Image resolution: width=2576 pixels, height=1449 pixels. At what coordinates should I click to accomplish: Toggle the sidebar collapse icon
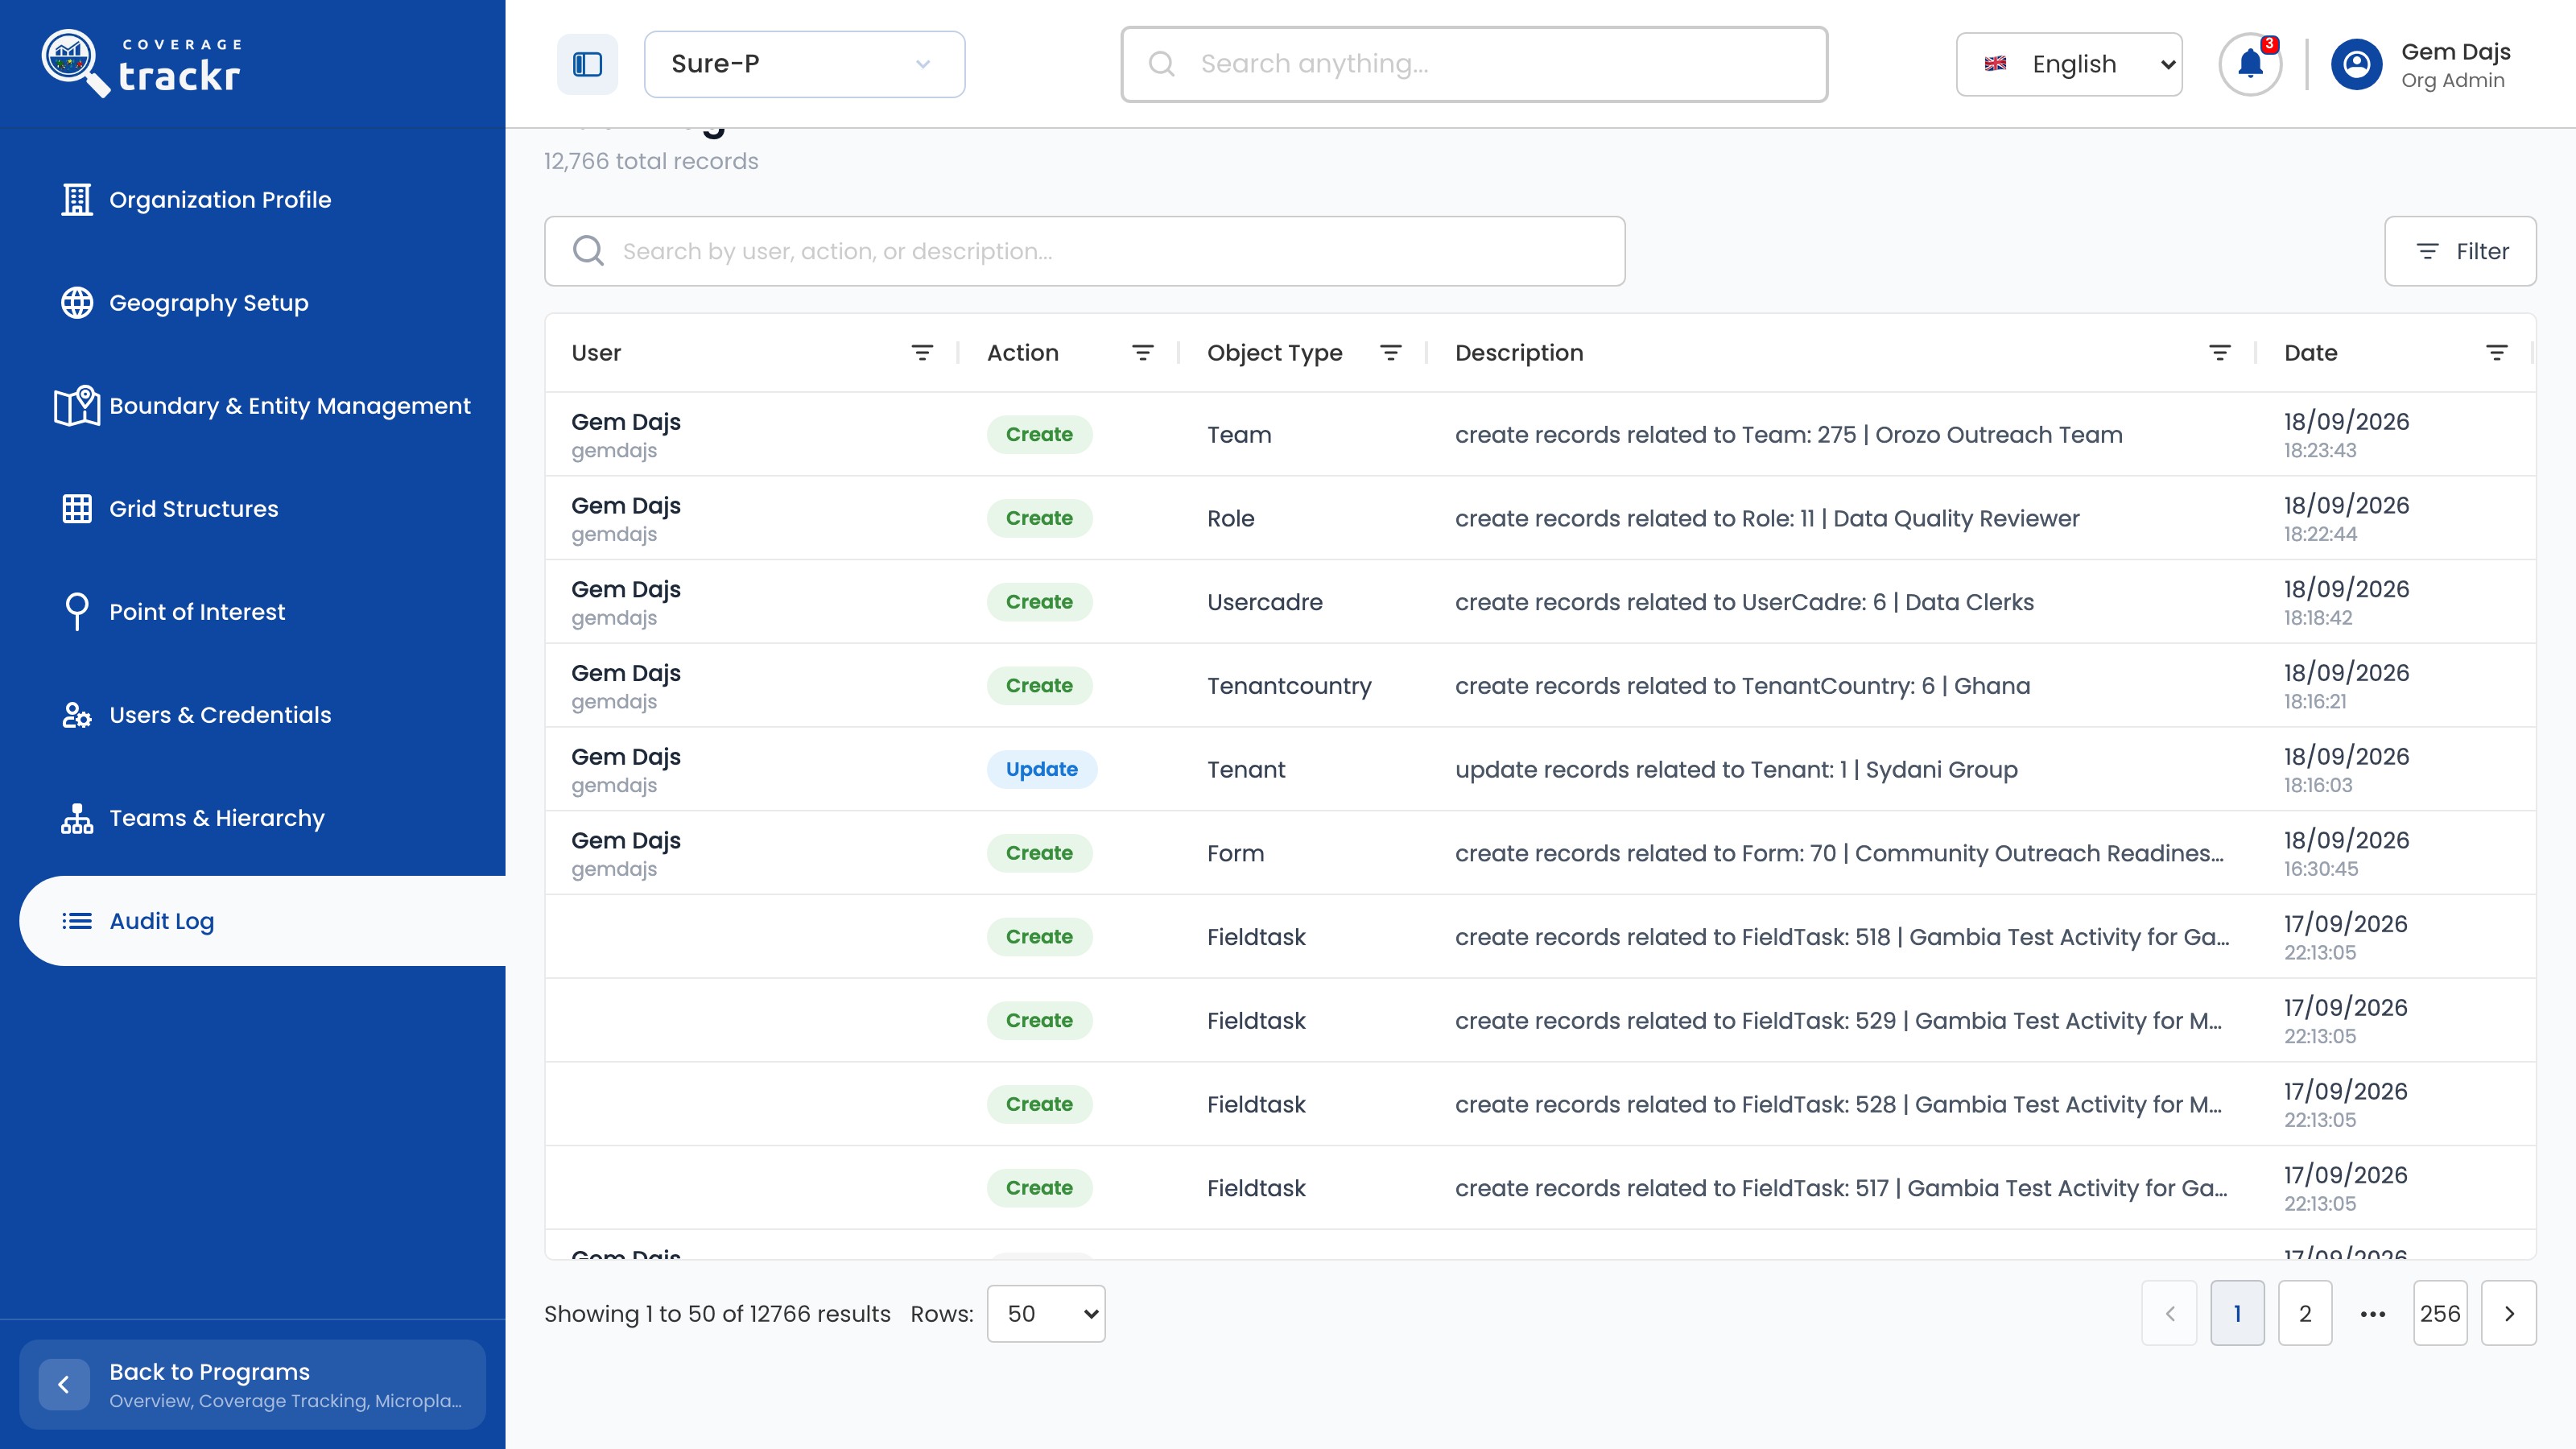(587, 64)
